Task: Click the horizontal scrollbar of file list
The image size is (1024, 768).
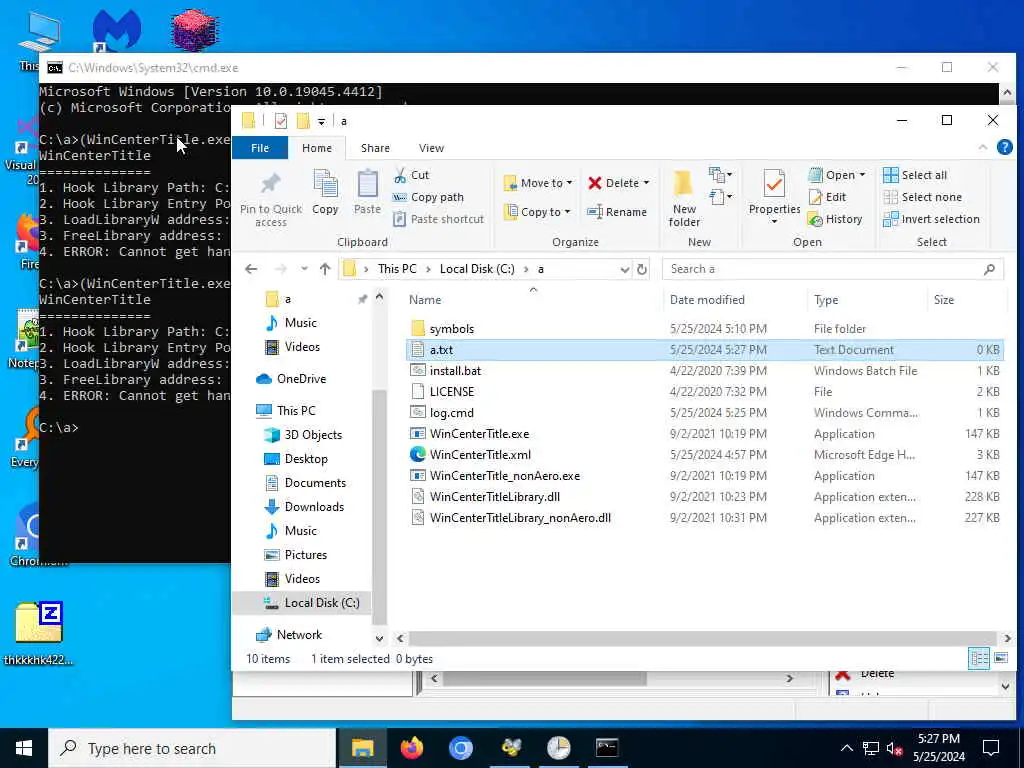Action: [x=703, y=639]
